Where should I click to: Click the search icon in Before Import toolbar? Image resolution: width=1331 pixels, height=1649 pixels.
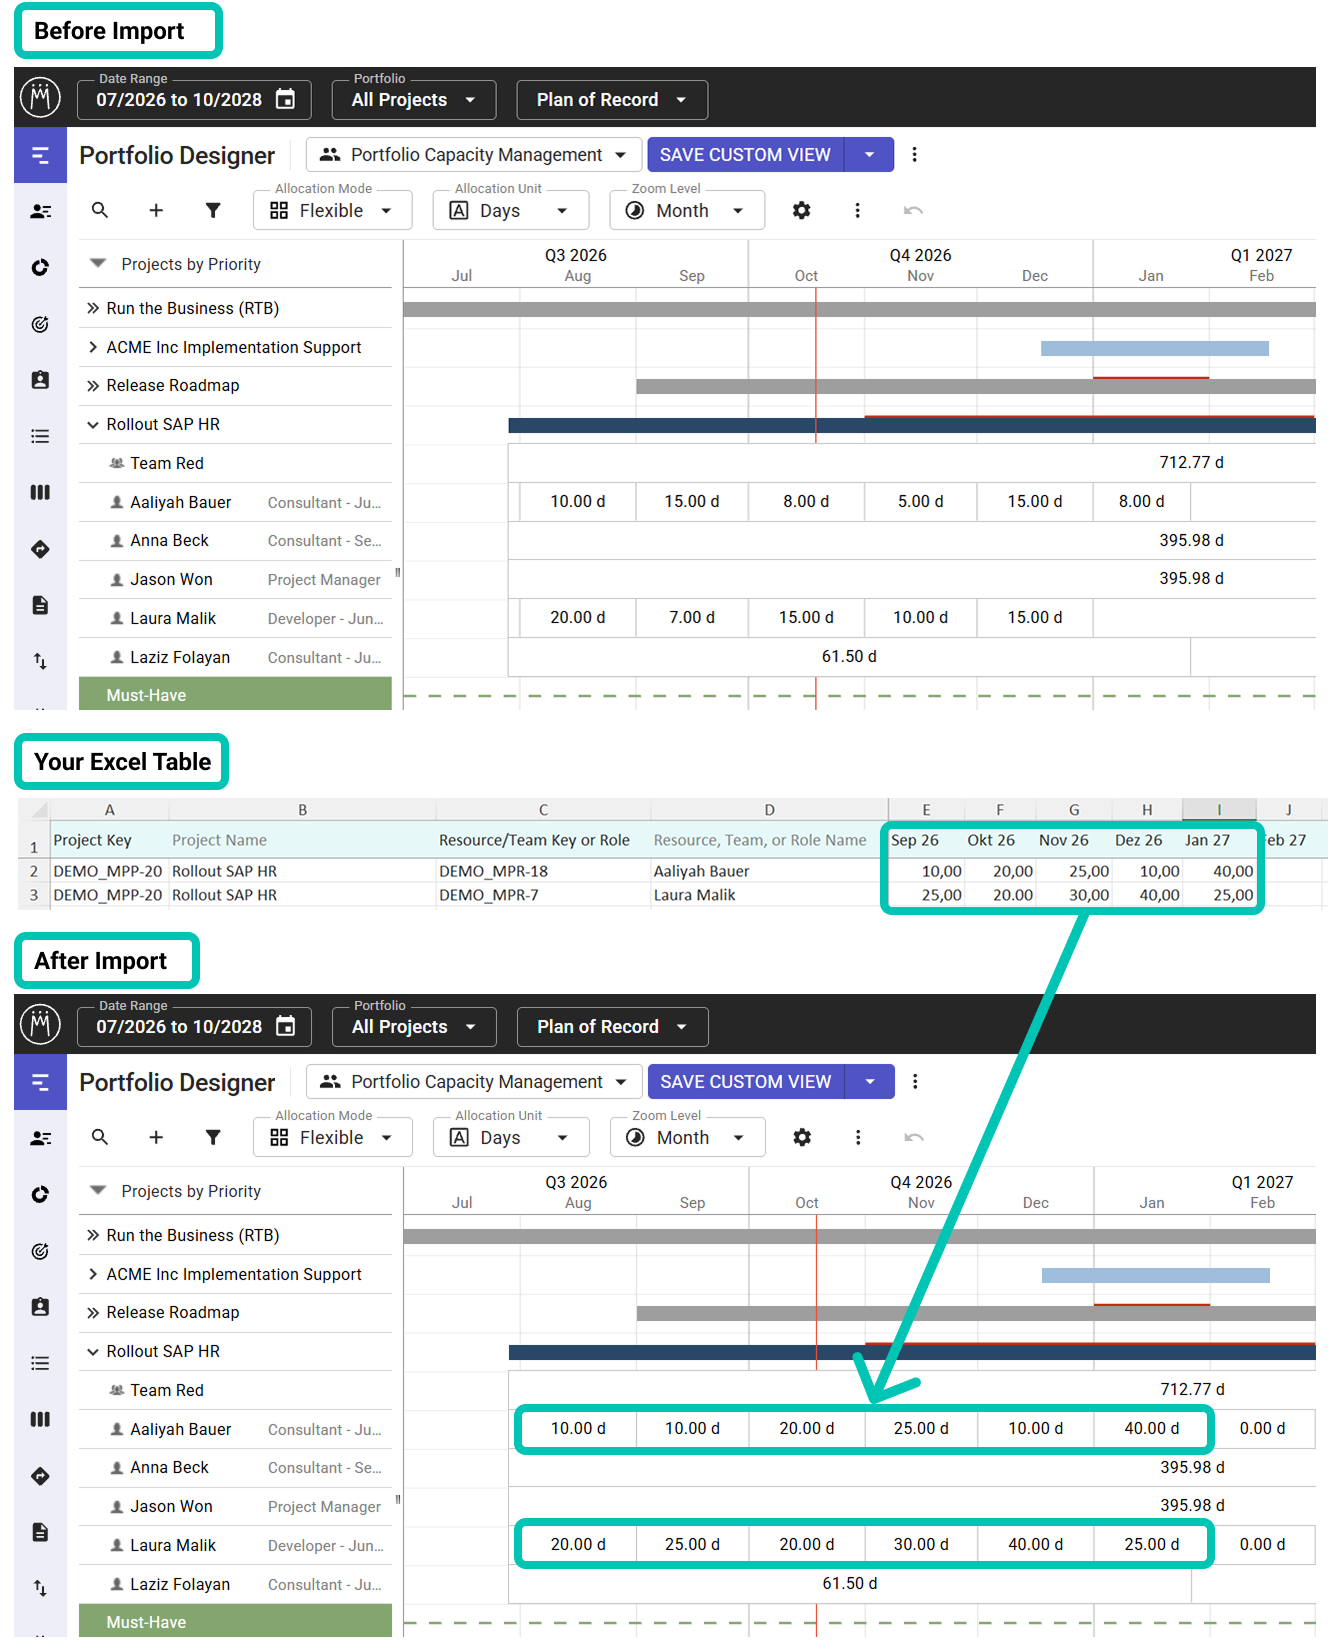[x=99, y=210]
